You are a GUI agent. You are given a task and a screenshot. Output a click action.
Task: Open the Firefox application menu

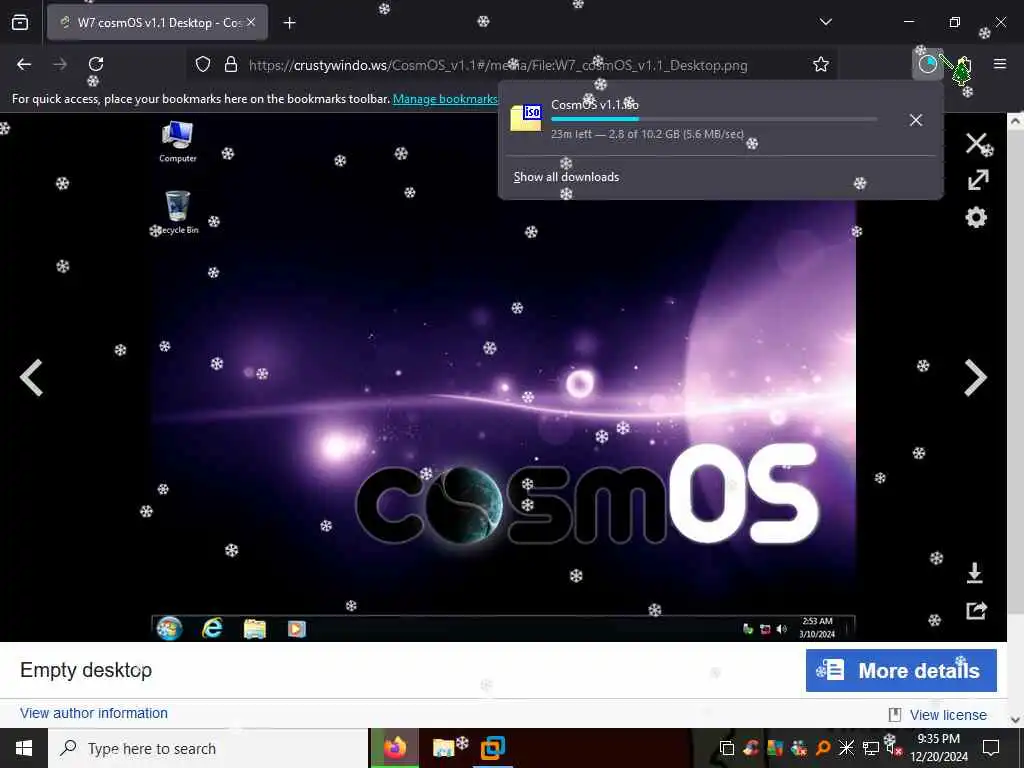(x=1000, y=64)
